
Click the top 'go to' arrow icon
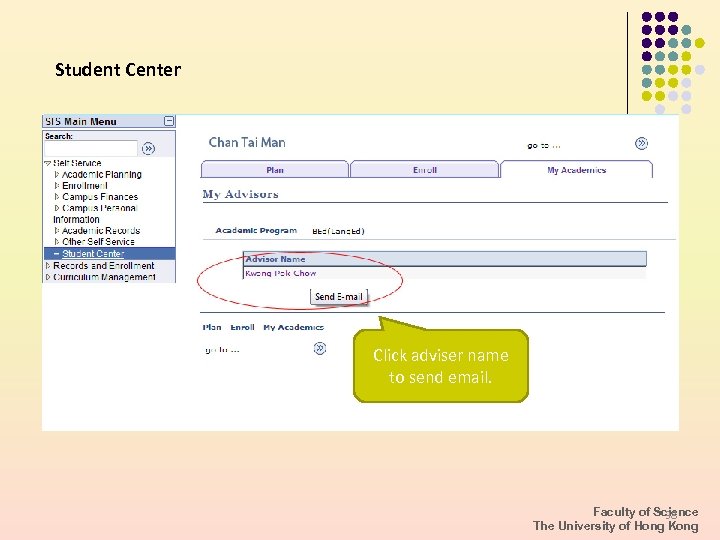pyautogui.click(x=641, y=143)
